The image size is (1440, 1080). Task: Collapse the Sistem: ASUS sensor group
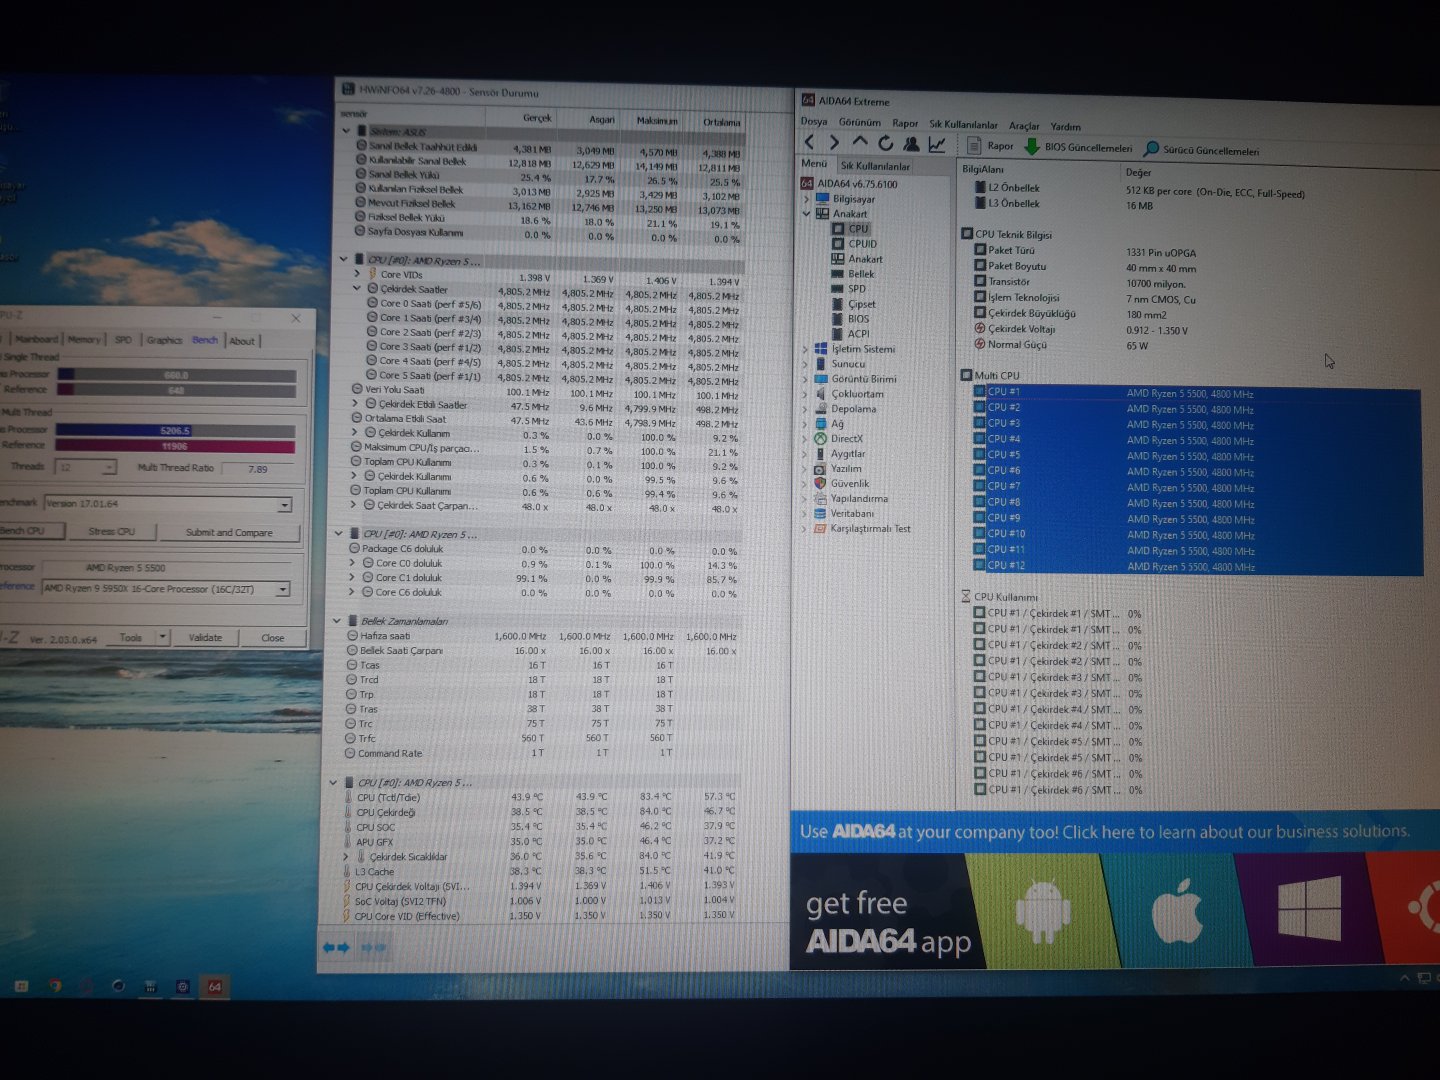[347, 131]
